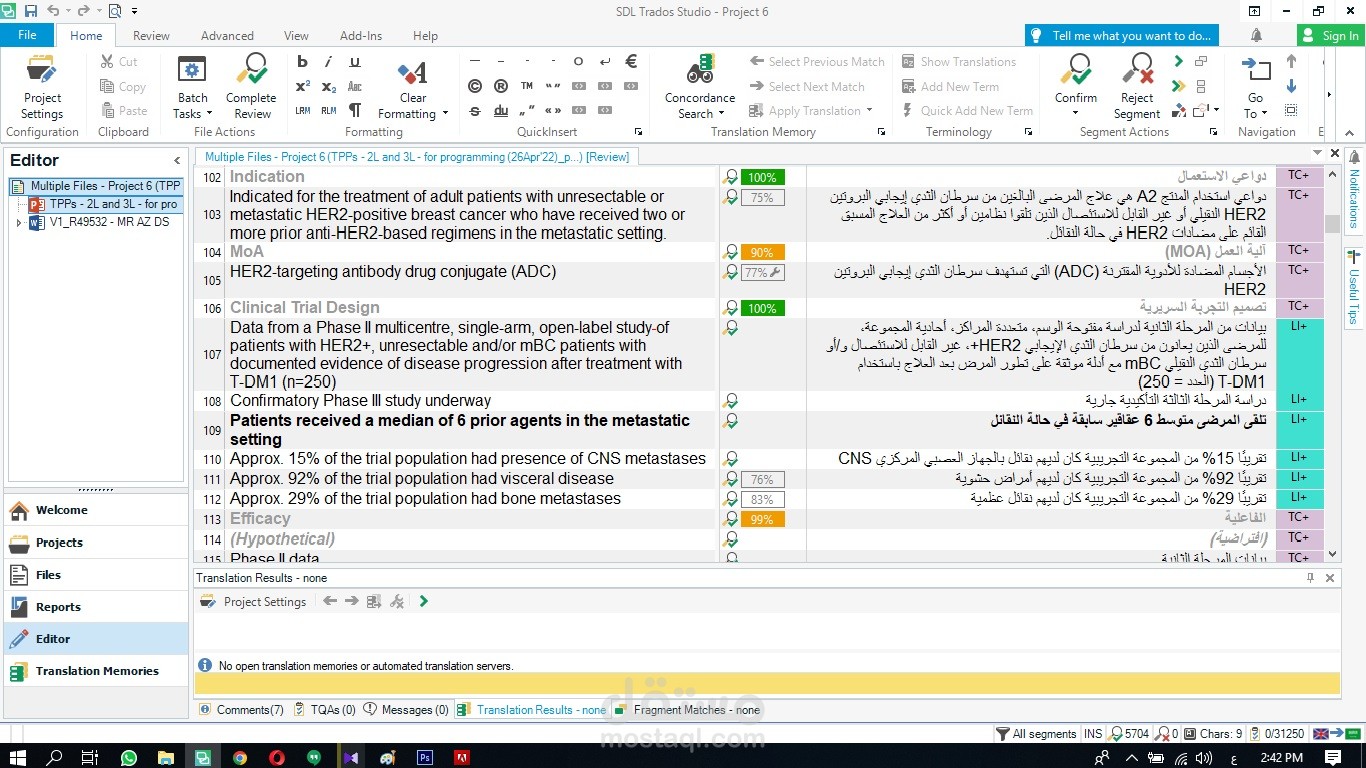The height and width of the screenshot is (768, 1366).
Task: Click the editor vertical scrollbar thumb
Action: click(x=1332, y=224)
